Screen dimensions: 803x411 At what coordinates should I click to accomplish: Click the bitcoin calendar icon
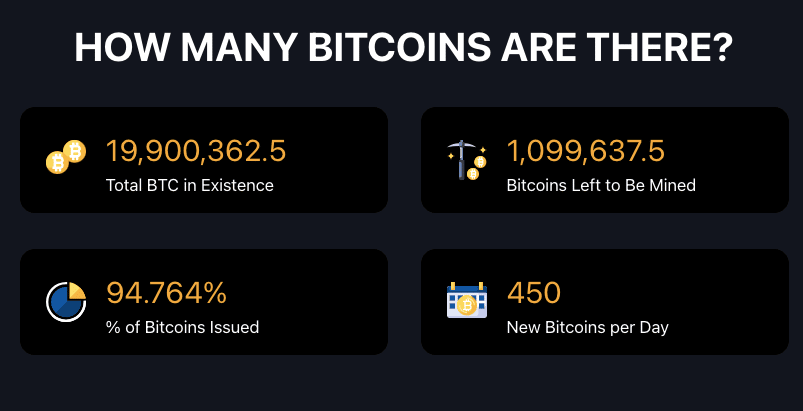(467, 300)
